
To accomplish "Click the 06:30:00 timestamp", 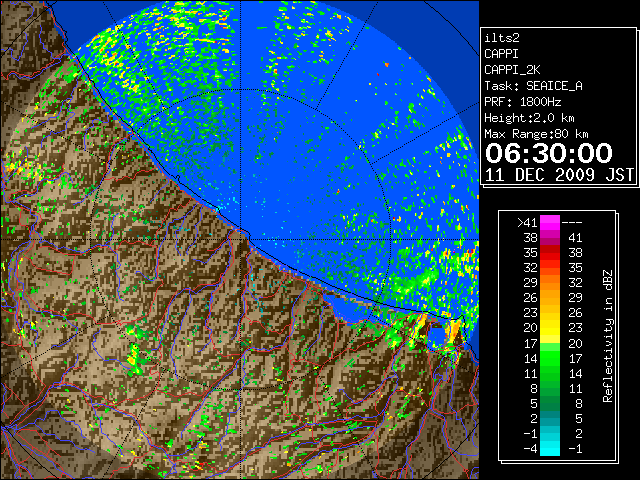I will (x=549, y=153).
